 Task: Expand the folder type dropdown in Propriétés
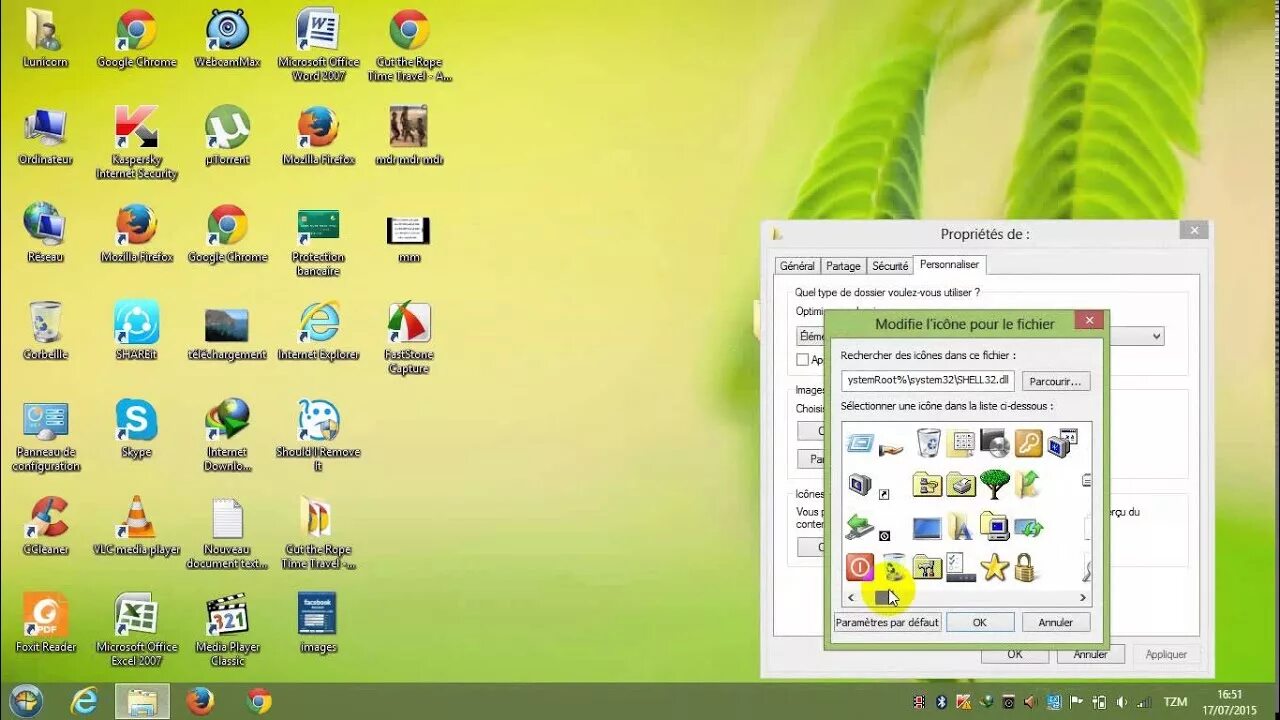[1156, 337]
